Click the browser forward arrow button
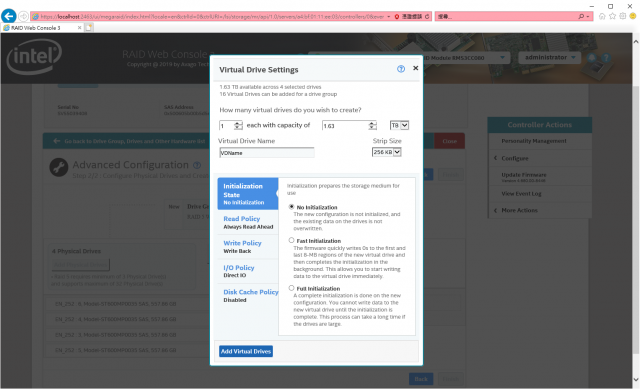640x389 pixels. click(23, 16)
